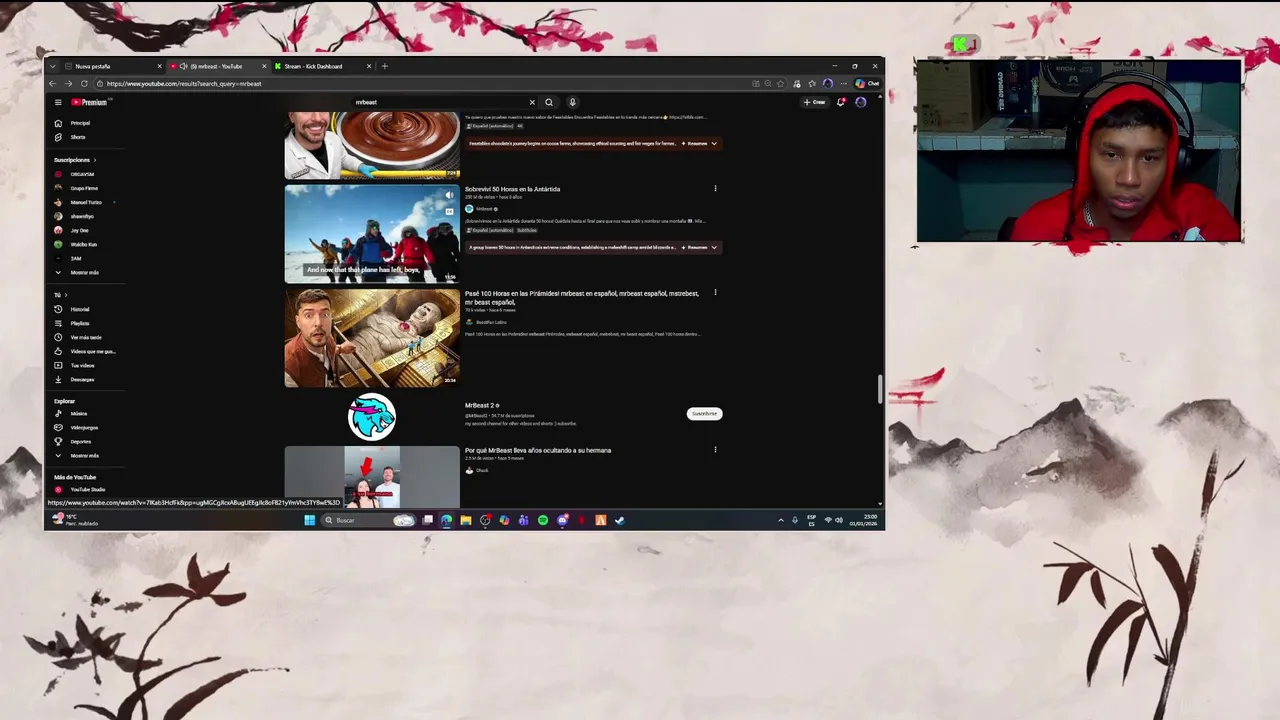Open Ver más tarde list
This screenshot has width=1280, height=720.
pos(86,337)
